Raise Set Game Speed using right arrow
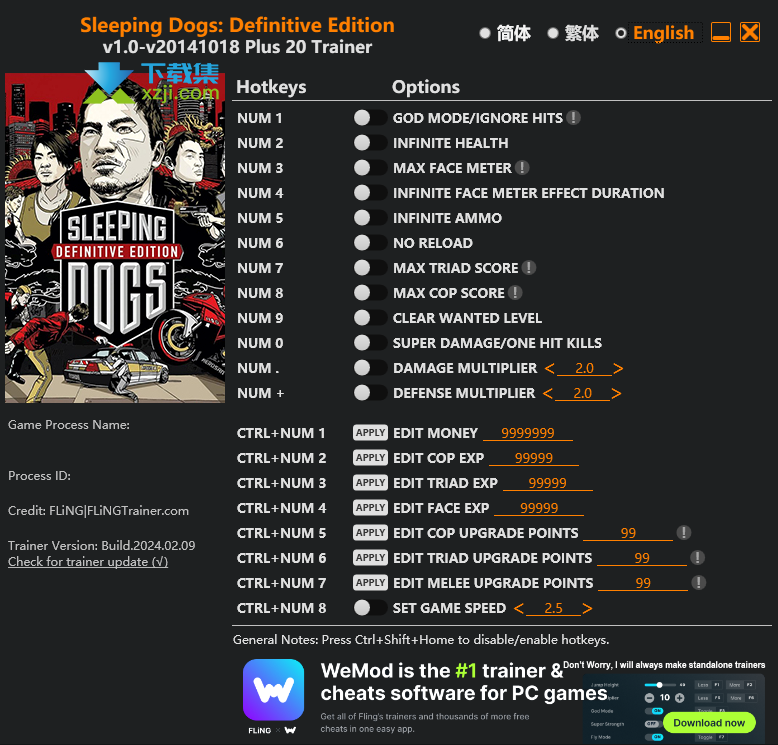The image size is (778, 745). 587,609
